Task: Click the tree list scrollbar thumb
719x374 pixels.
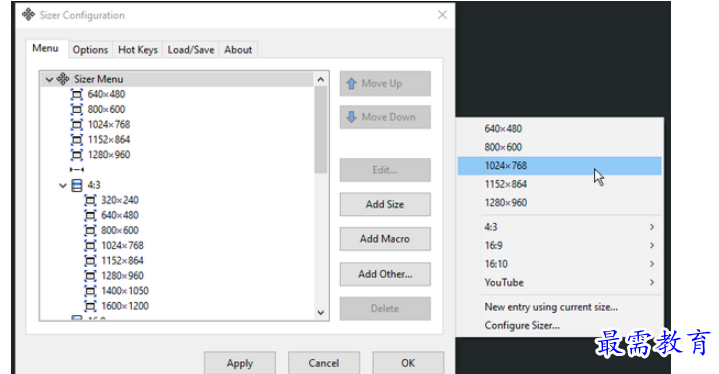Action: pyautogui.click(x=321, y=130)
